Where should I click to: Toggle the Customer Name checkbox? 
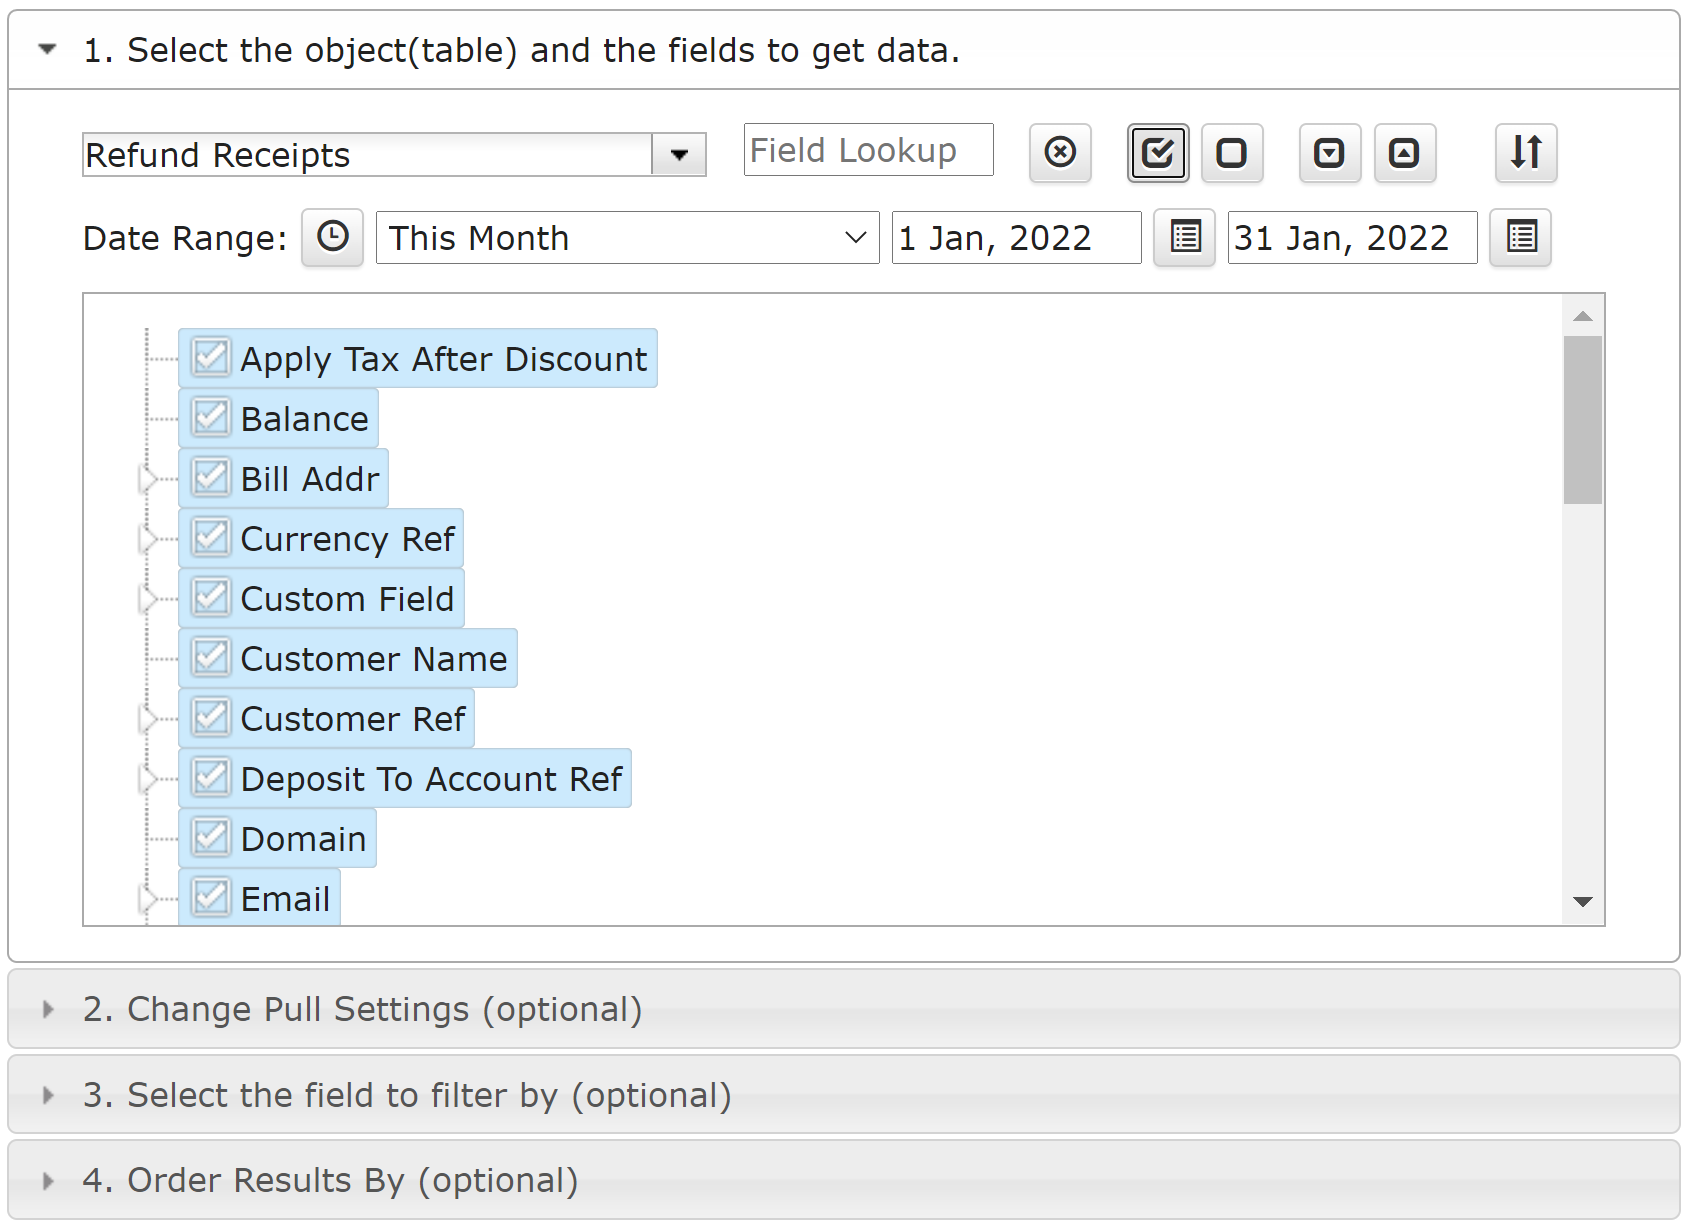click(x=211, y=658)
